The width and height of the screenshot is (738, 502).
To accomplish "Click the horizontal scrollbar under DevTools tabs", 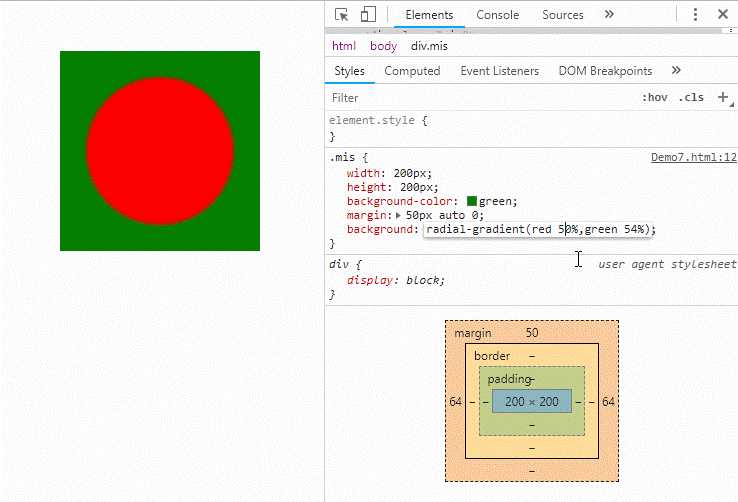I will pyautogui.click(x=523, y=31).
